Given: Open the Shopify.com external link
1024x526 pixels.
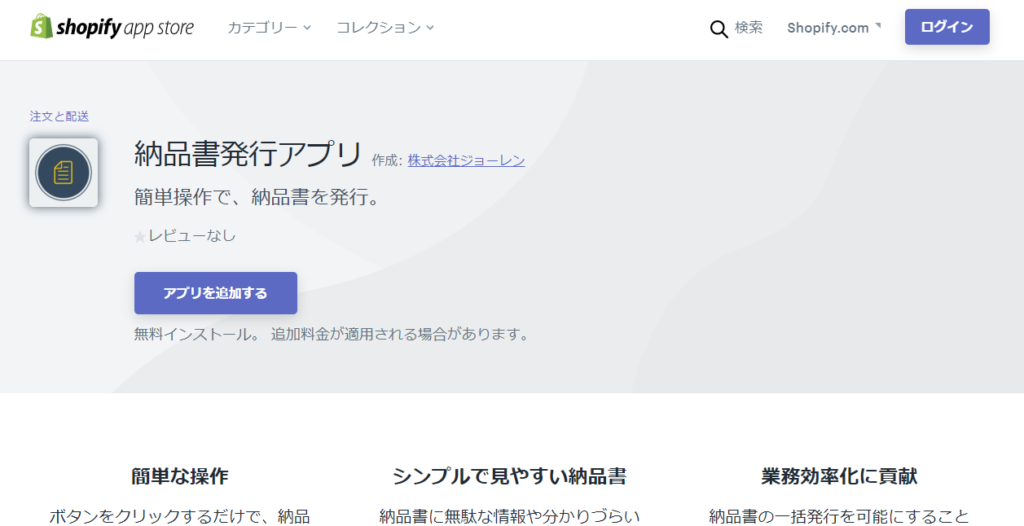Looking at the screenshot, I should [834, 27].
